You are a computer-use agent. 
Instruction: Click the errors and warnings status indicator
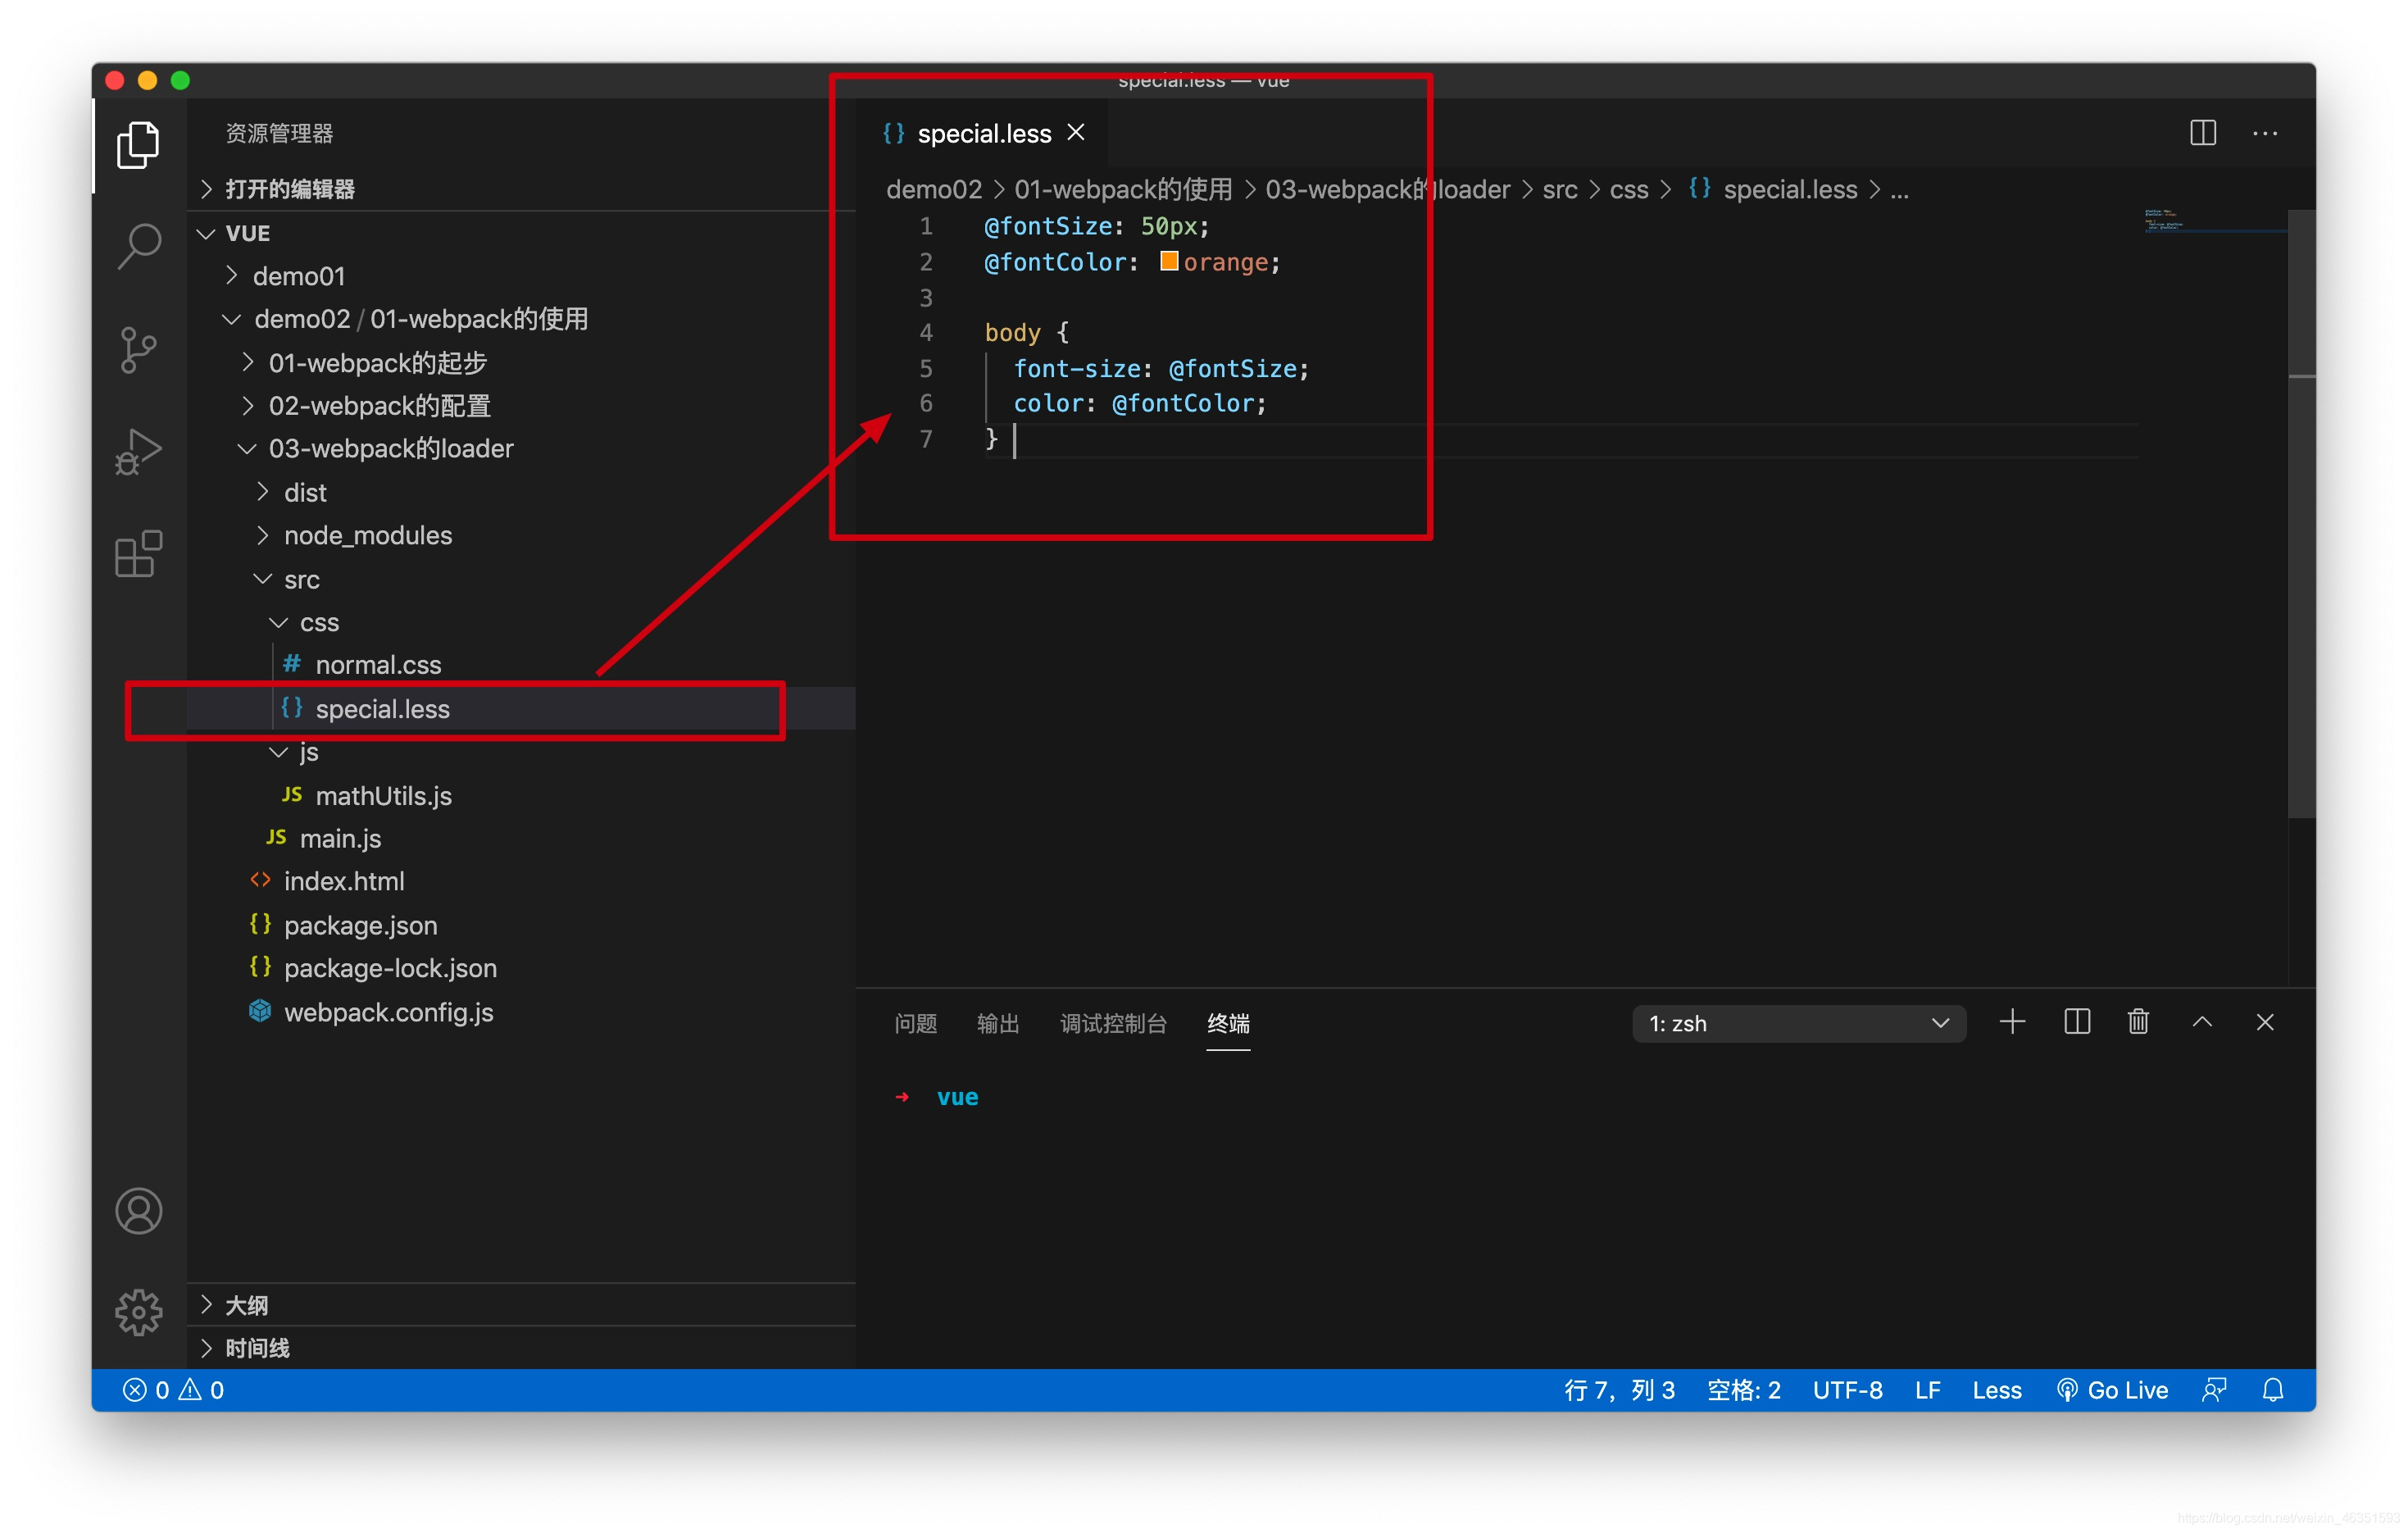pos(173,1390)
